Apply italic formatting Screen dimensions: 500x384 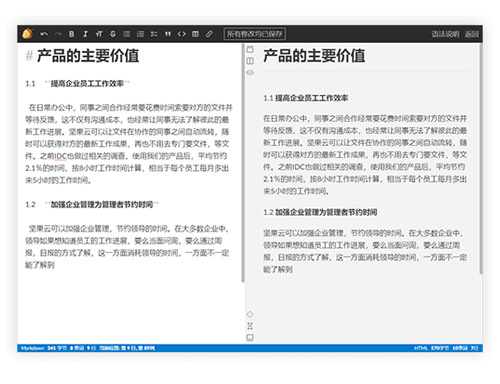click(85, 34)
